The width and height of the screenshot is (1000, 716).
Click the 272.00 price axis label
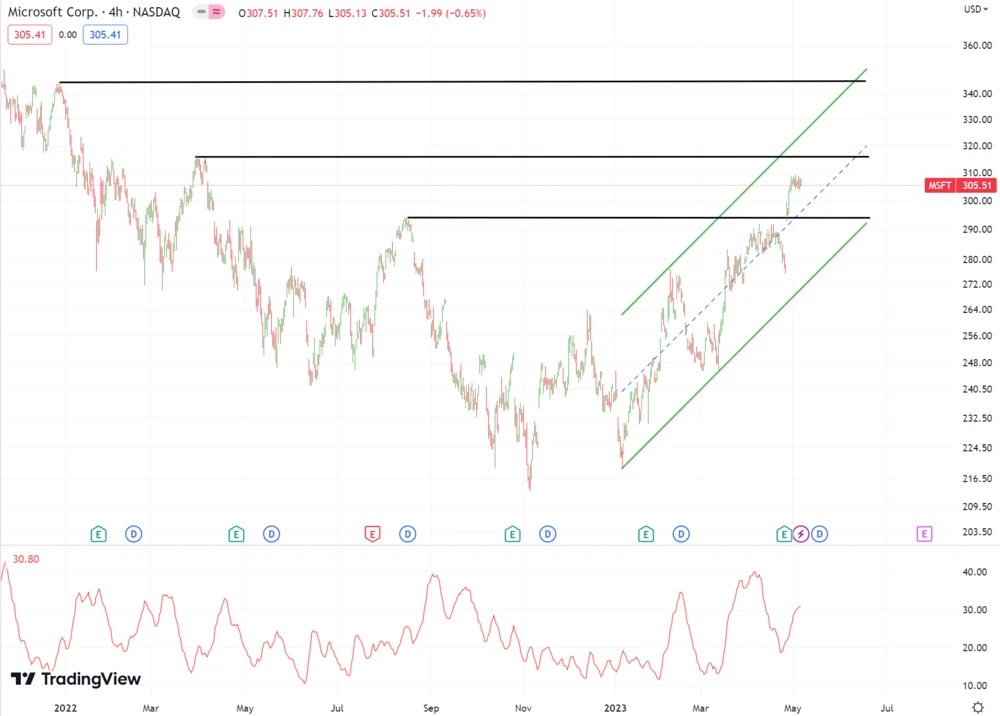coord(977,284)
